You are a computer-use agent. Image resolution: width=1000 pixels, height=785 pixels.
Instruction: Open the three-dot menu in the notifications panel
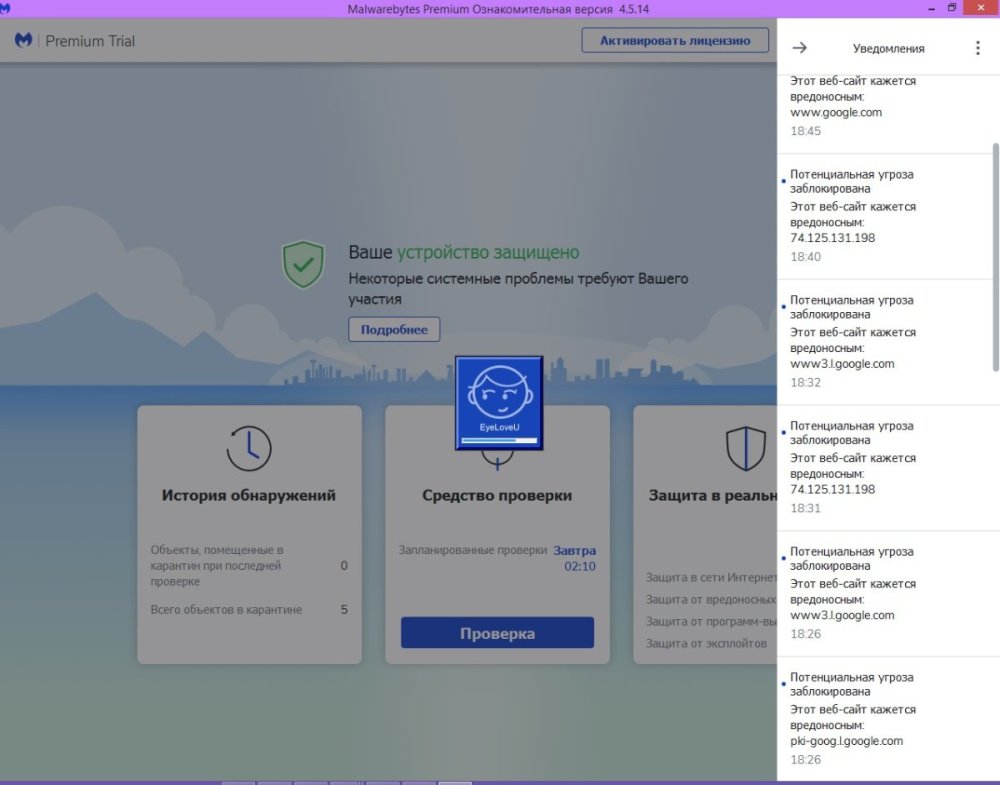pyautogui.click(x=977, y=46)
